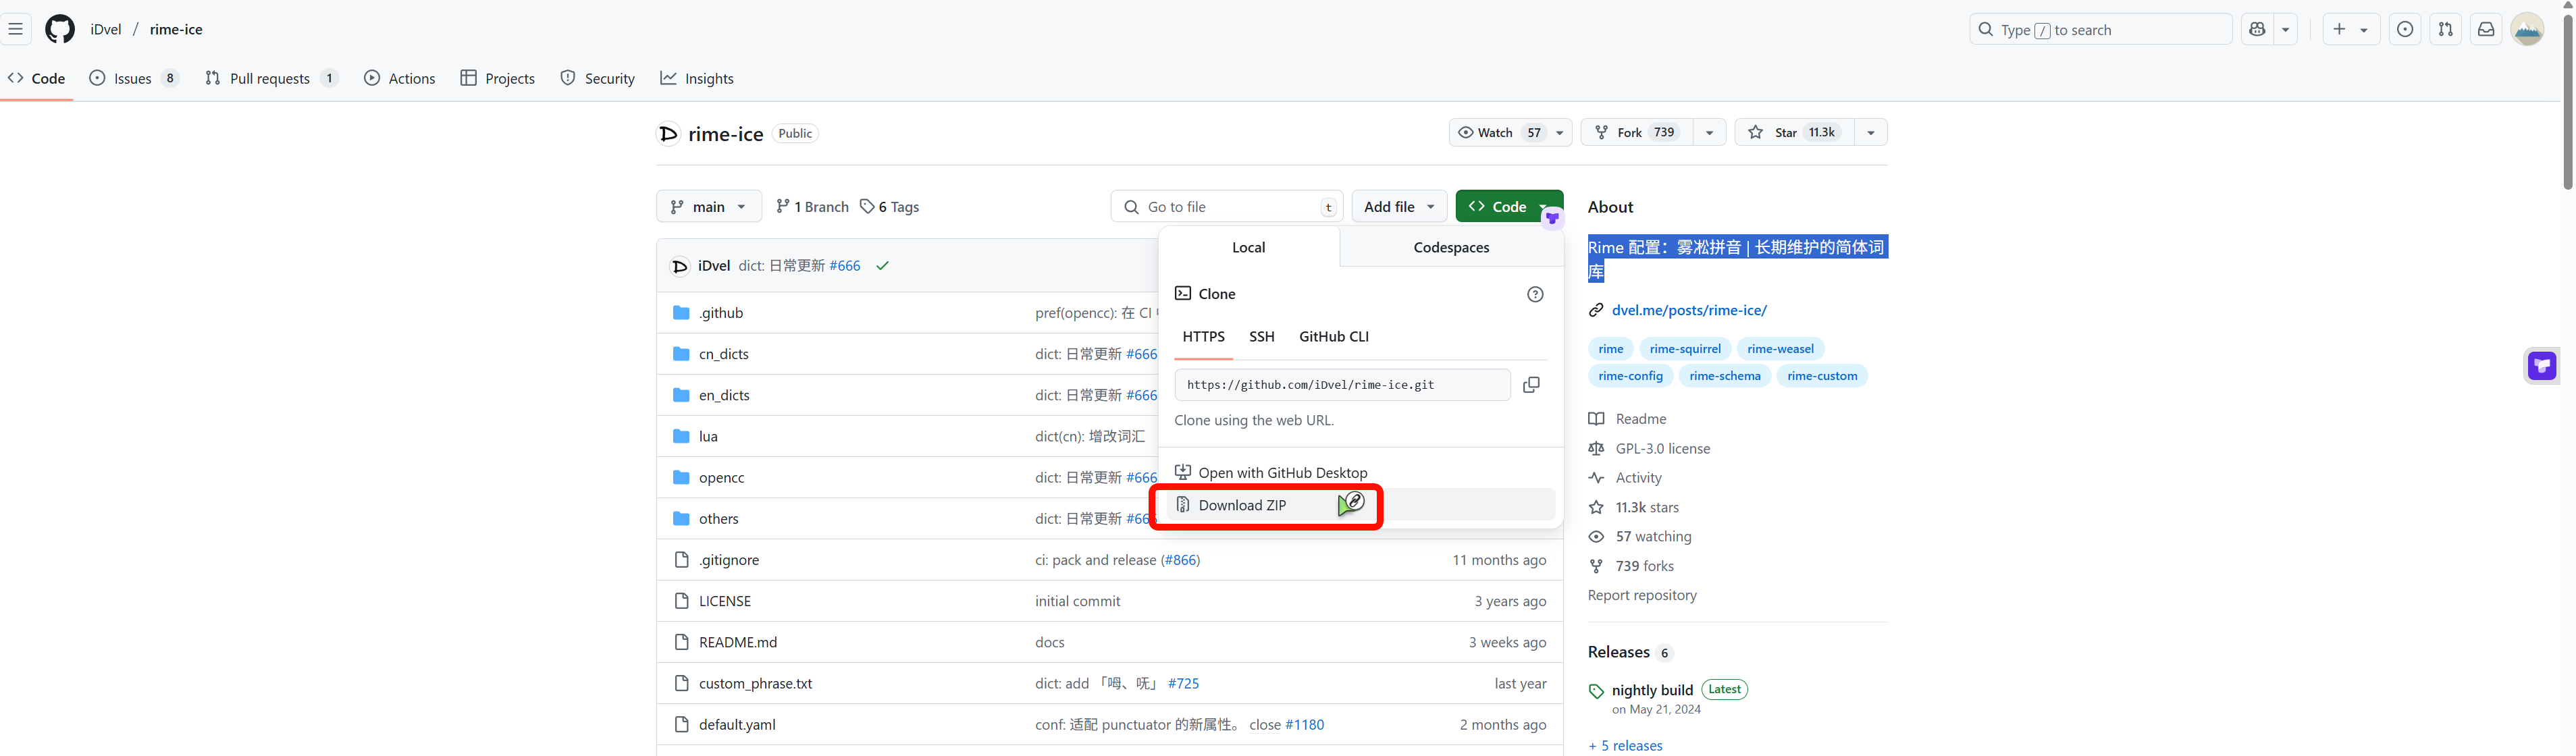This screenshot has height=756, width=2576.
Task: Open the Readme link in About
Action: (x=1640, y=419)
